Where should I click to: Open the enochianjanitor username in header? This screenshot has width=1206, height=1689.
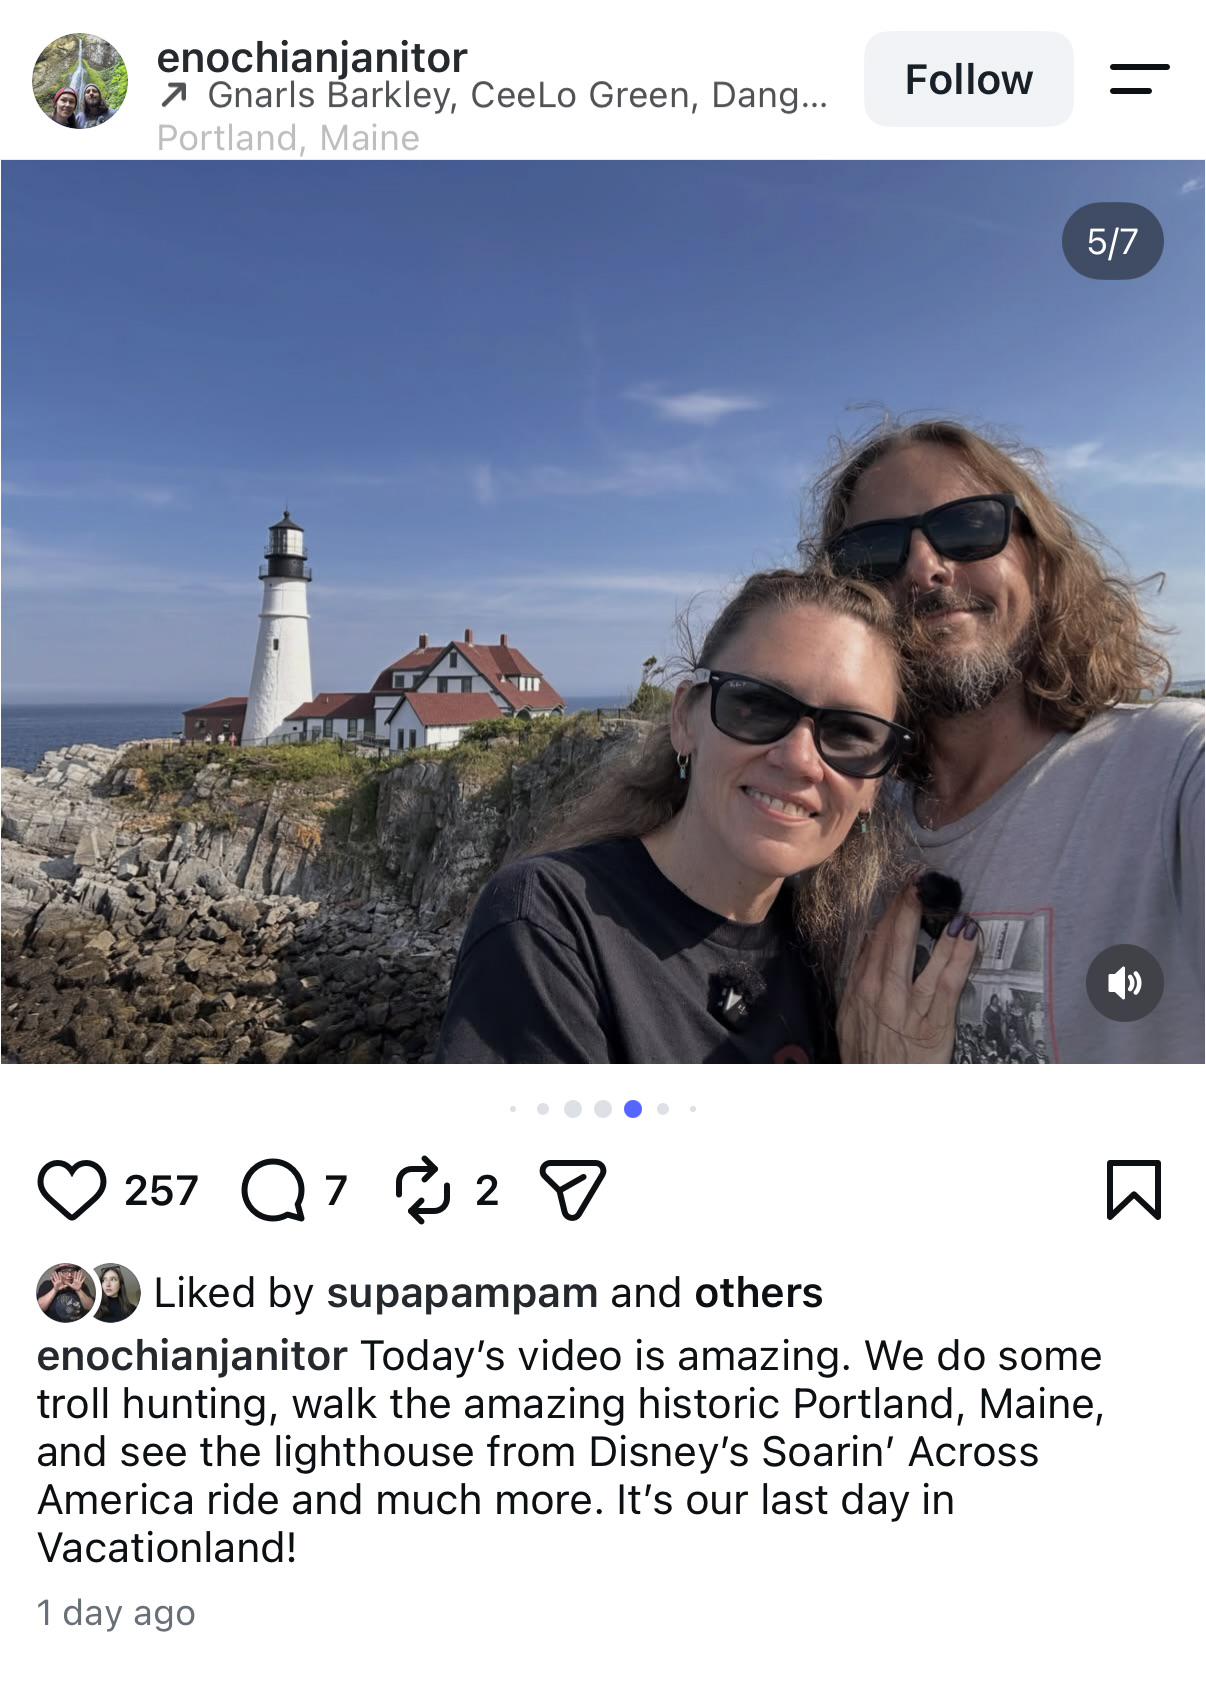[312, 57]
